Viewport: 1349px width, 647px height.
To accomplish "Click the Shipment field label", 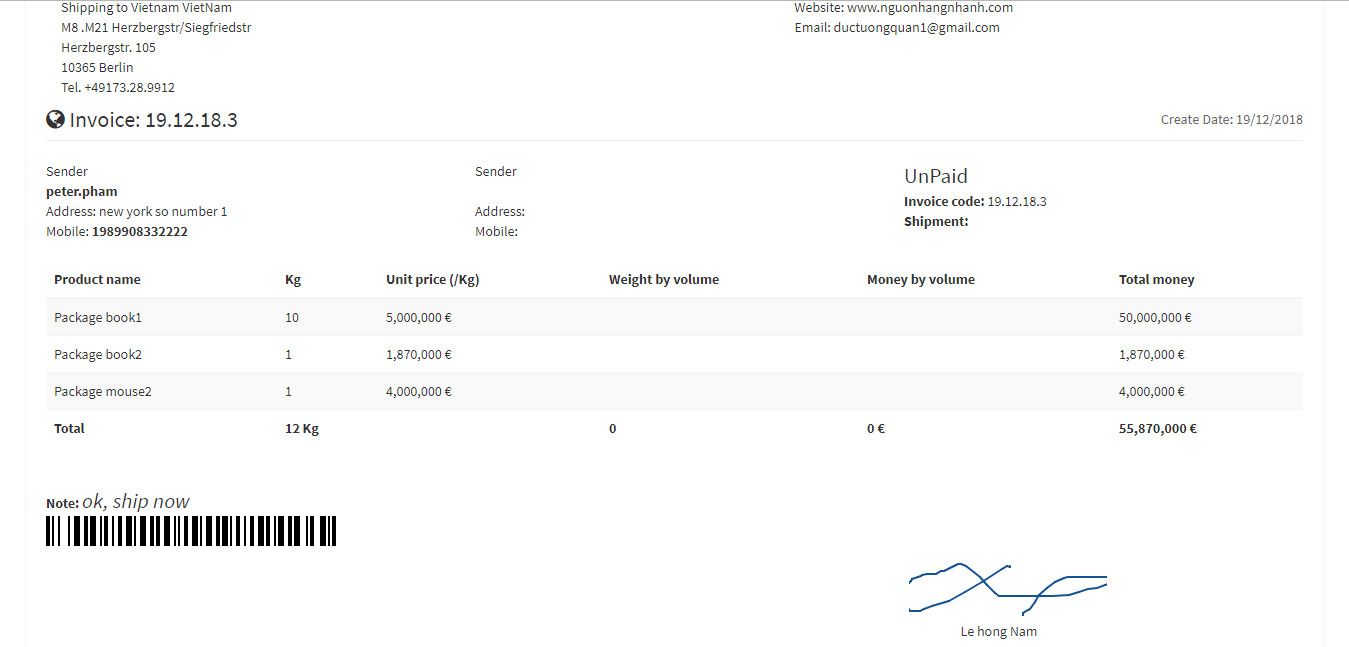I will point(935,221).
